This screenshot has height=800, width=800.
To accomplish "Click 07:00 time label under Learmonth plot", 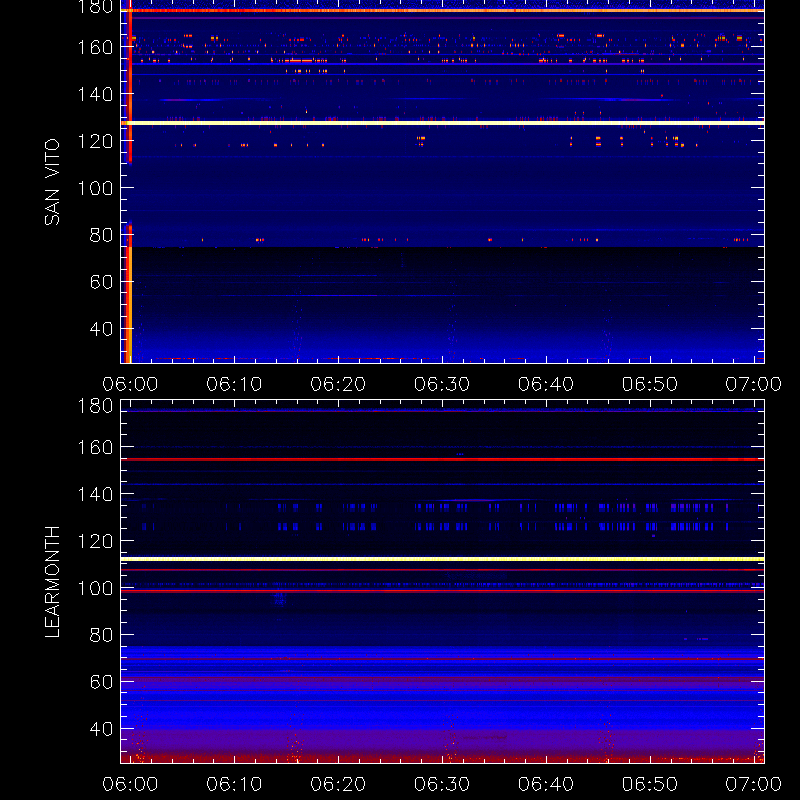I will pyautogui.click(x=754, y=784).
